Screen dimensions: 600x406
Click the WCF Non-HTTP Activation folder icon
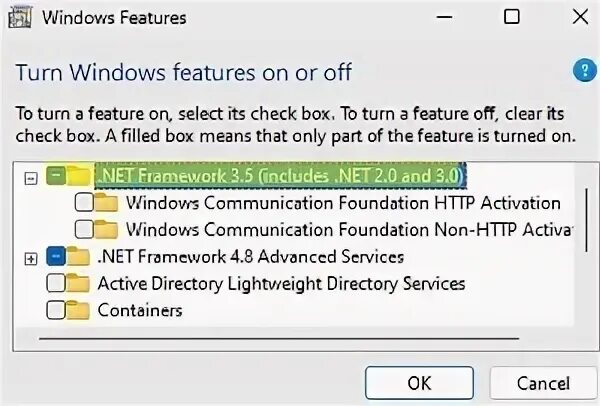(109, 230)
